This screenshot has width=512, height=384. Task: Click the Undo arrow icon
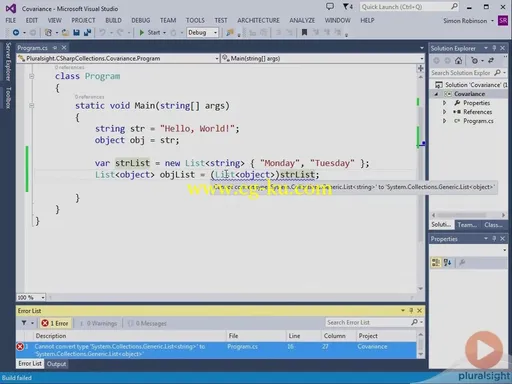[102, 32]
